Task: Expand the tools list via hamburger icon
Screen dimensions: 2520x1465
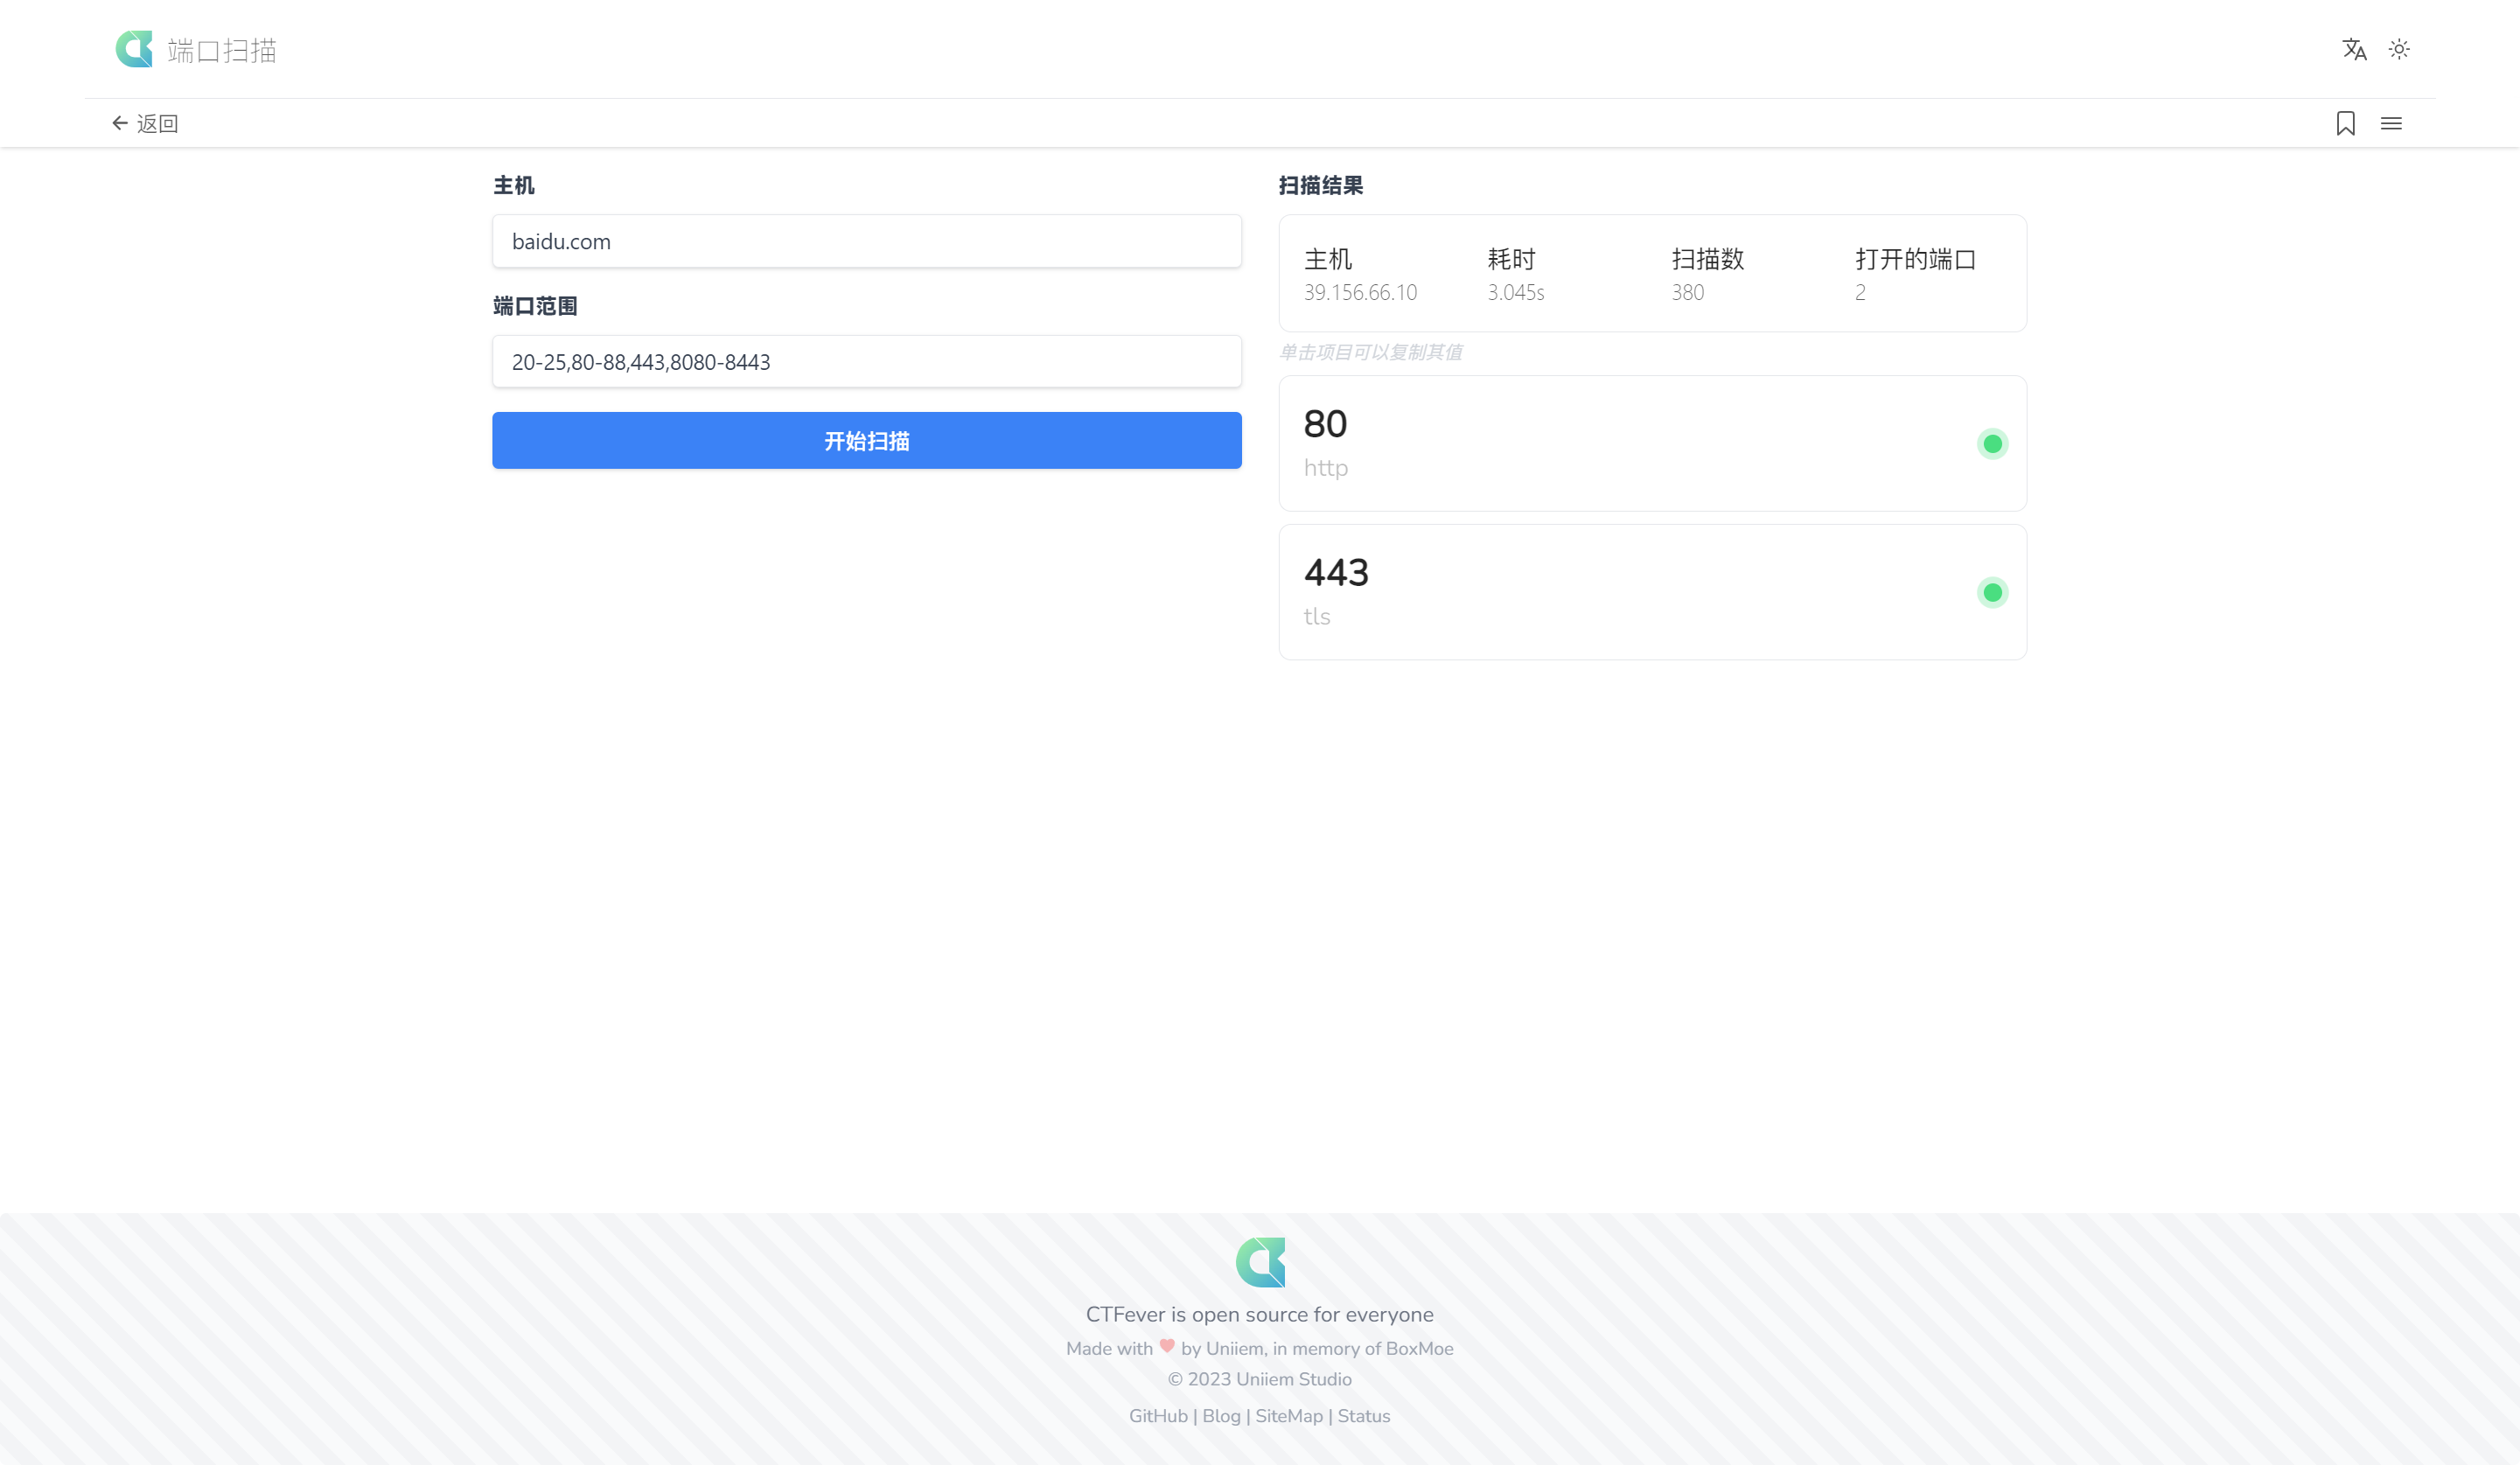Action: pyautogui.click(x=2392, y=122)
